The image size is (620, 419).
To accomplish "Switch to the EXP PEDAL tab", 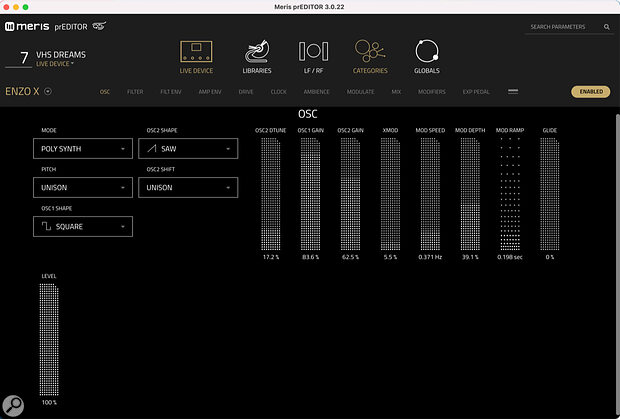I will [x=476, y=92].
